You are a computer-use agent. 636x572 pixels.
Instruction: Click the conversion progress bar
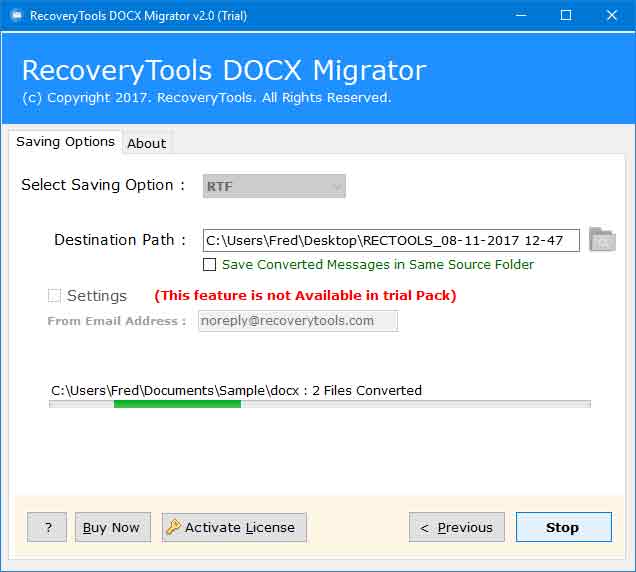[x=320, y=404]
